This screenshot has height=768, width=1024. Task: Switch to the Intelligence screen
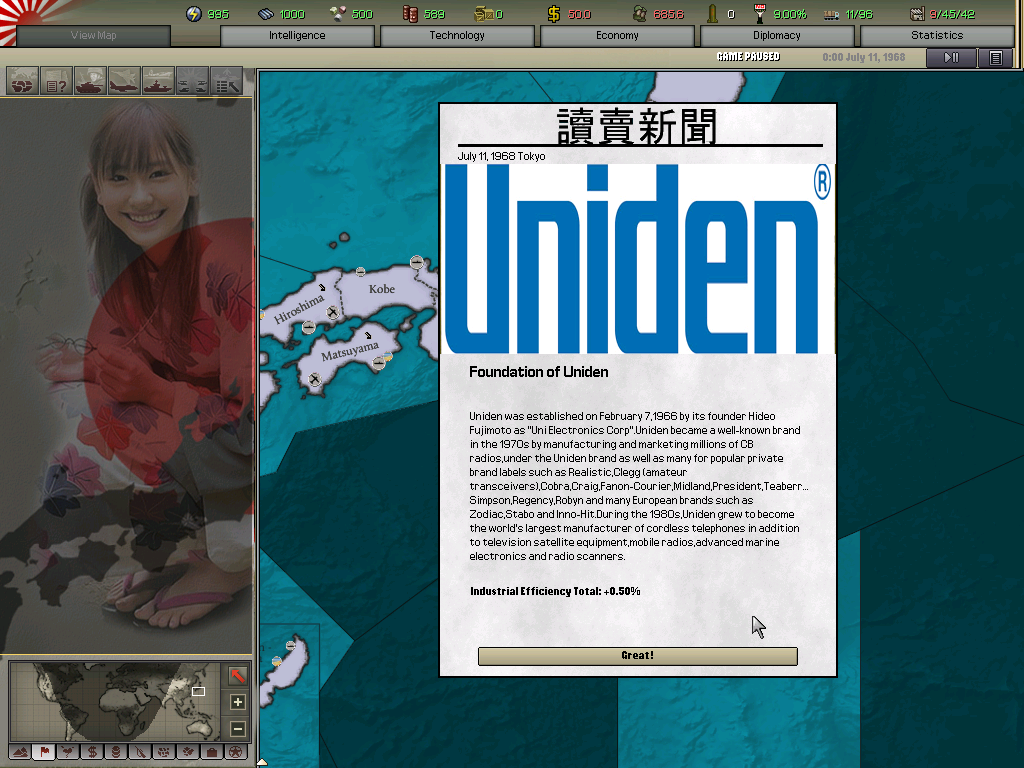point(299,35)
